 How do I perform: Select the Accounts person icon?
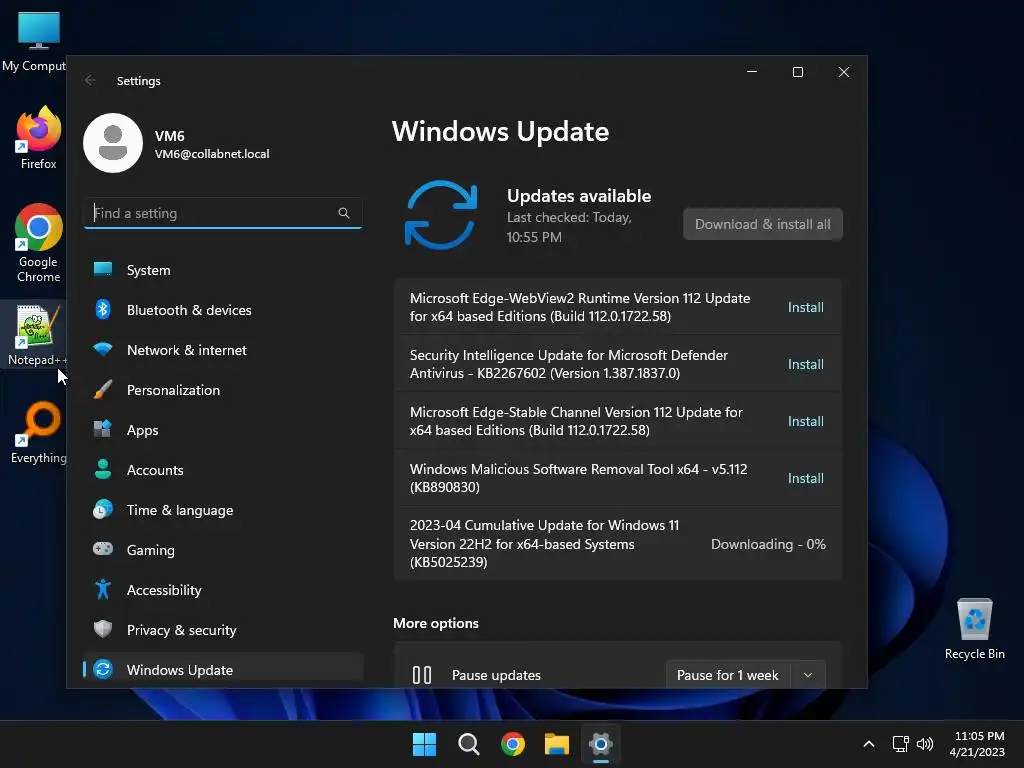[103, 470]
